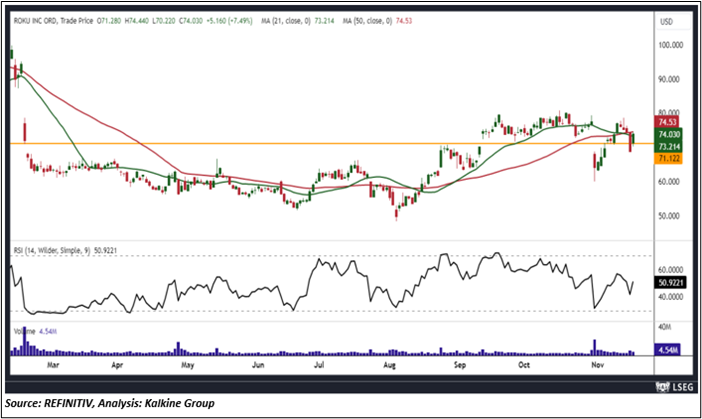Click the Jul label on time axis
The image size is (702, 419).
319,365
